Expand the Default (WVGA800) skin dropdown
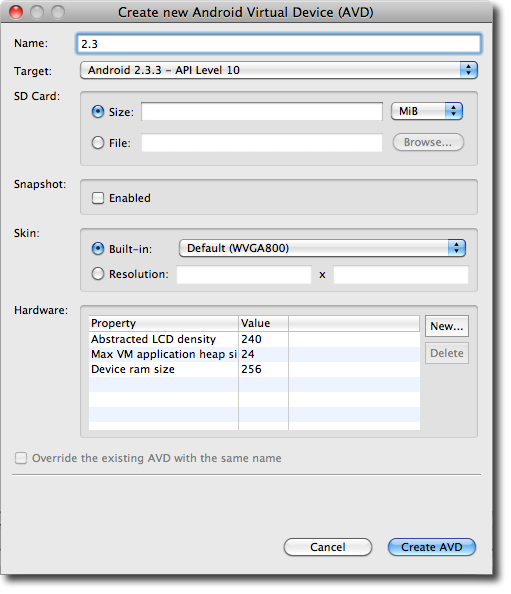 click(x=322, y=248)
